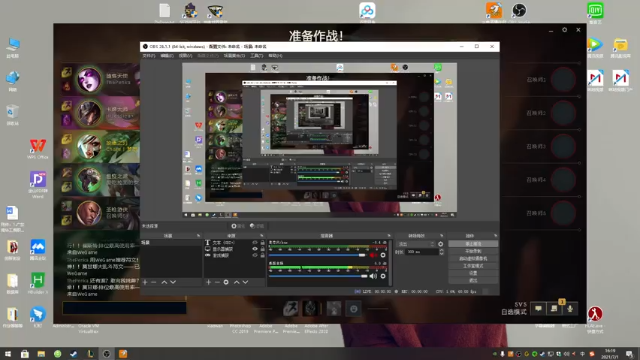Move source up using Sources panel up arrow
Screen dimensions: 640x360
point(236,282)
